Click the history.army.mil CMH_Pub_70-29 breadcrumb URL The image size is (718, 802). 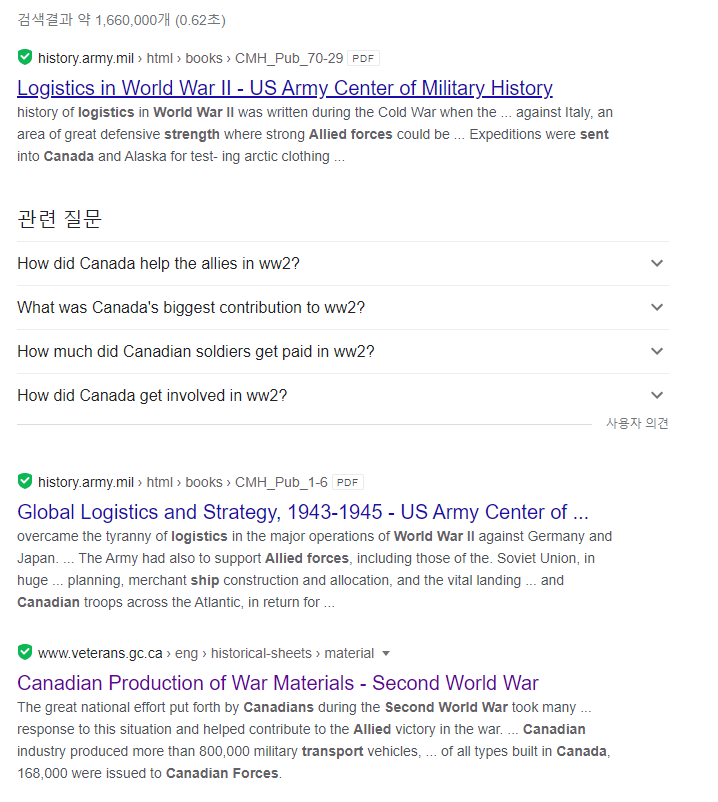click(190, 58)
